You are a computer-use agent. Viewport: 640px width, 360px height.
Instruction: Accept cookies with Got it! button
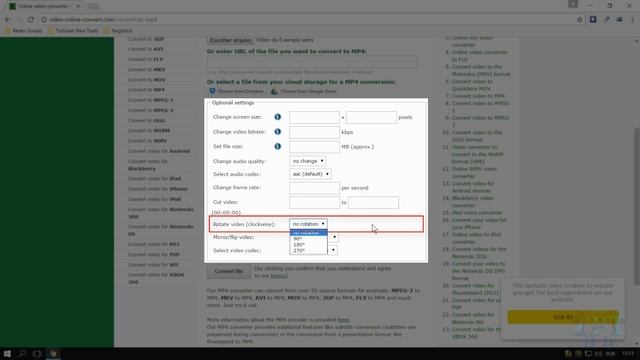point(563,317)
